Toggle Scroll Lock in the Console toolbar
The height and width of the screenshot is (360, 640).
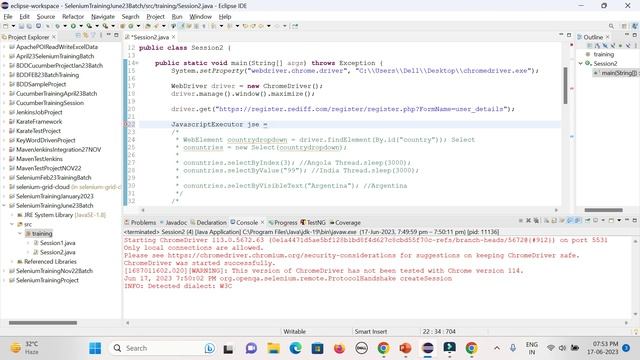pyautogui.click(x=554, y=220)
